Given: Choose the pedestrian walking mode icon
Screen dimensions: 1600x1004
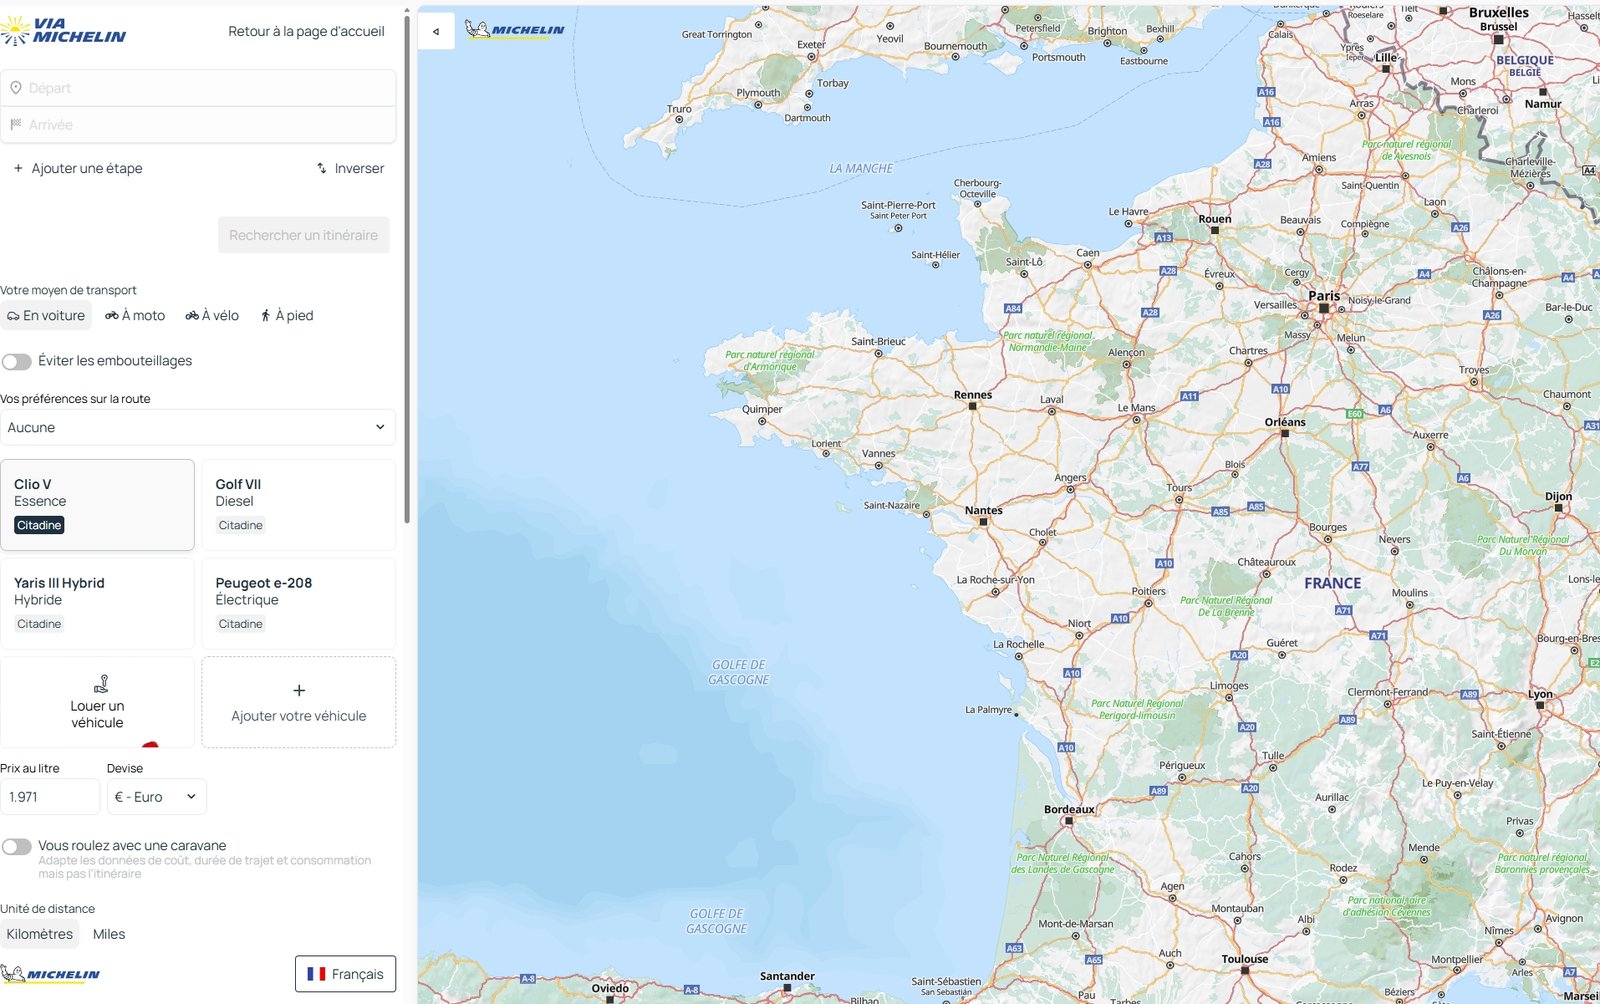Looking at the screenshot, I should tap(267, 315).
